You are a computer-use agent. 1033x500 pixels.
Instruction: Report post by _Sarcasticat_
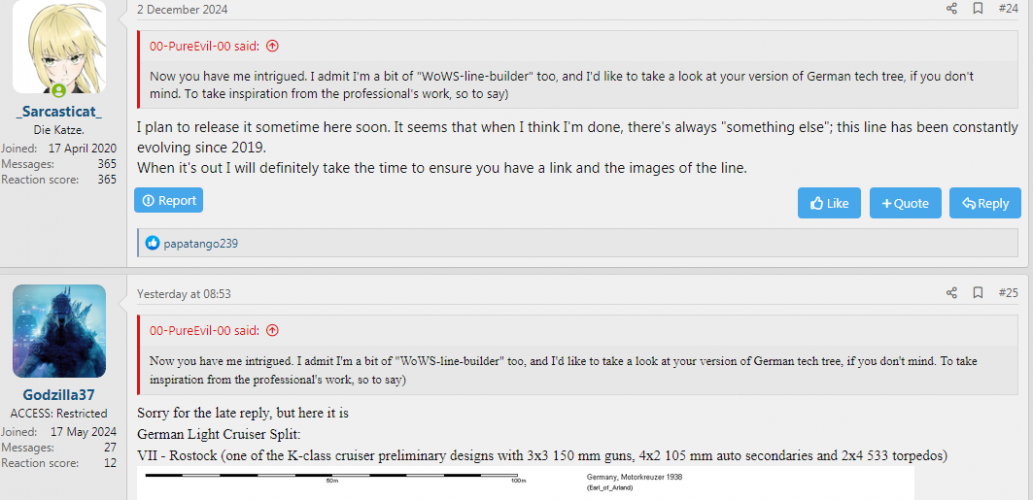(x=169, y=201)
